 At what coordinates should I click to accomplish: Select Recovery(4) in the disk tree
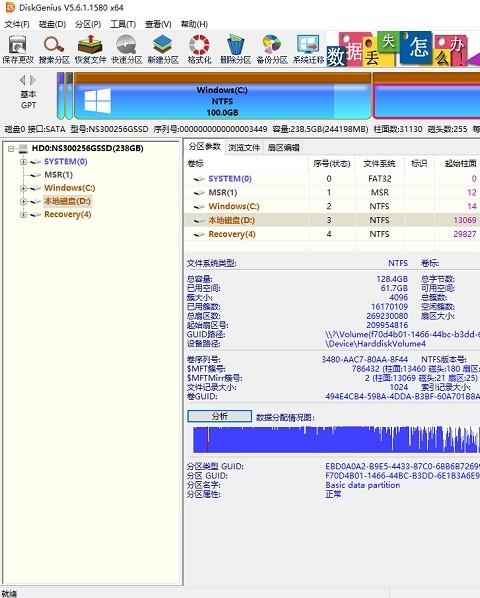(x=67, y=215)
